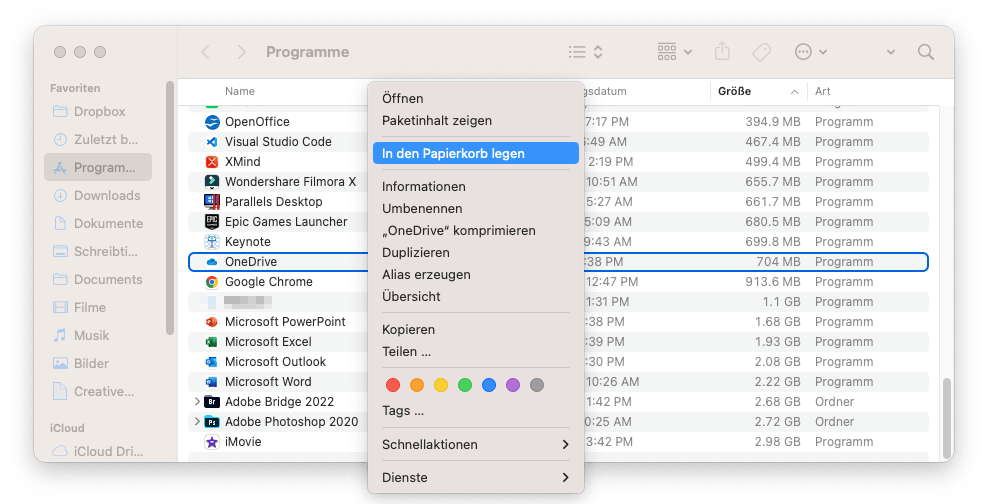This screenshot has height=504, width=988.
Task: Choose Paketinhalt zeigen
Action: click(476, 121)
